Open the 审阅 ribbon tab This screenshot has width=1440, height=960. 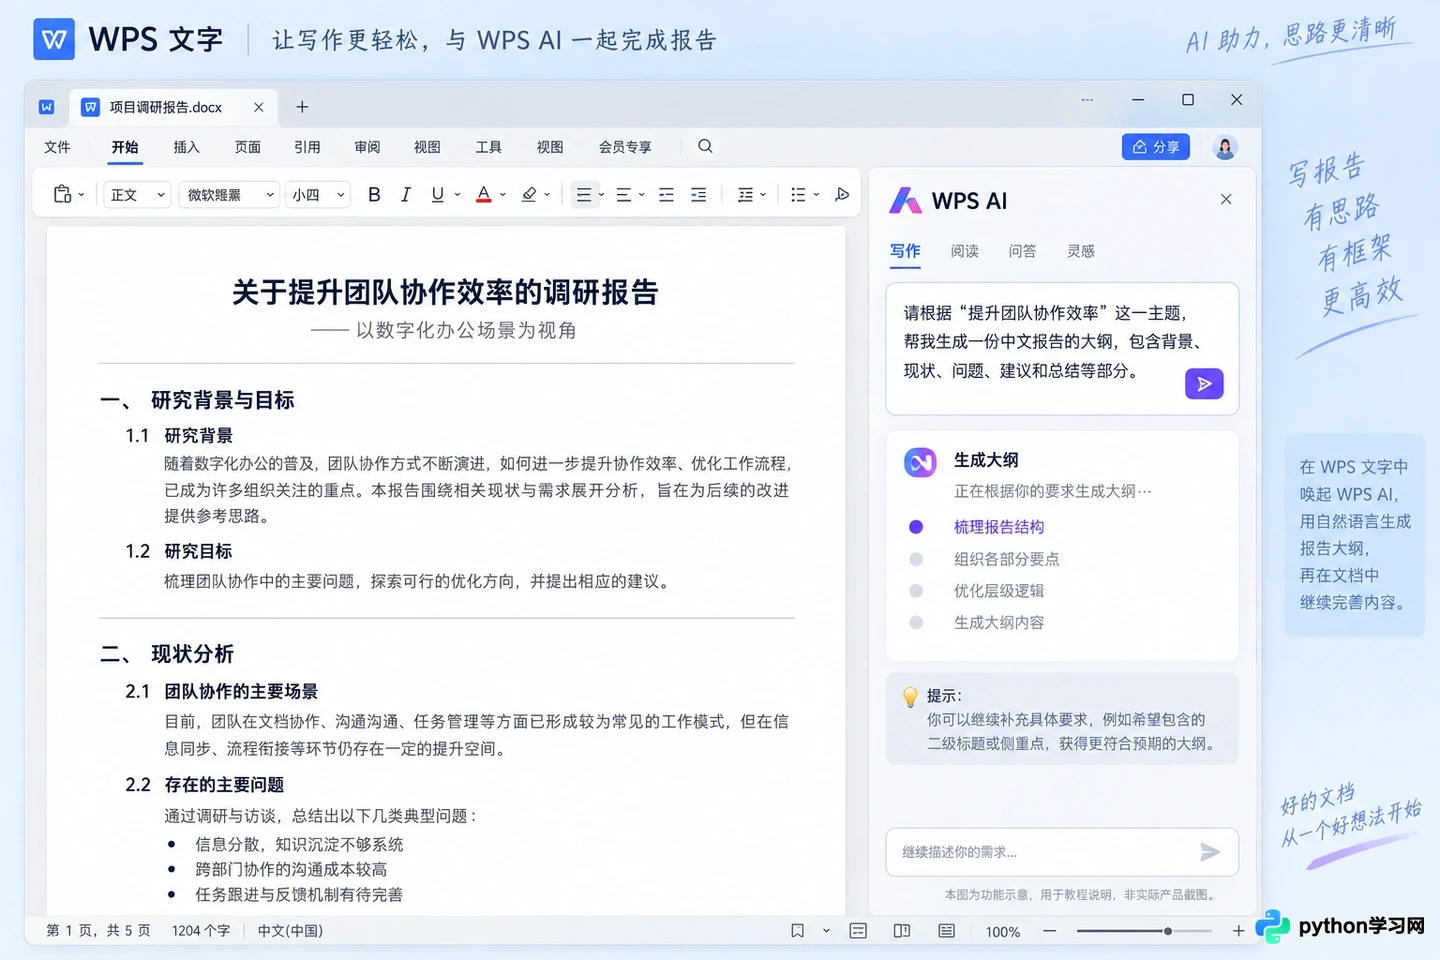(367, 147)
